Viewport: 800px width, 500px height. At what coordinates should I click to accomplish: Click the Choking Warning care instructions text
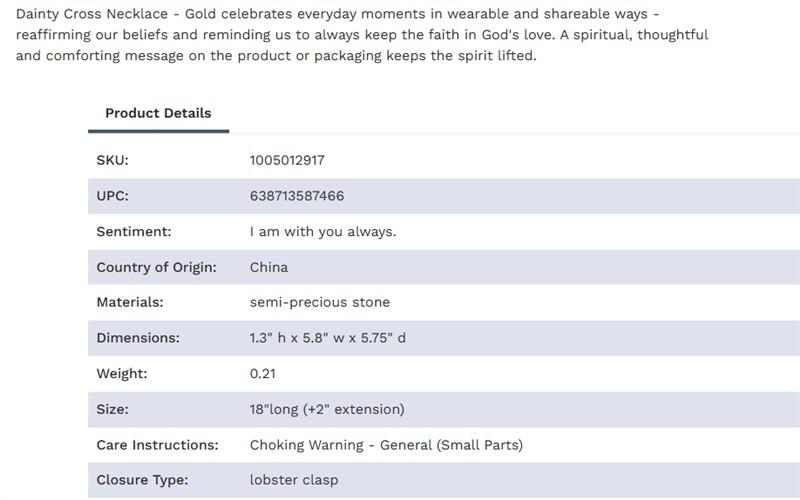386,445
